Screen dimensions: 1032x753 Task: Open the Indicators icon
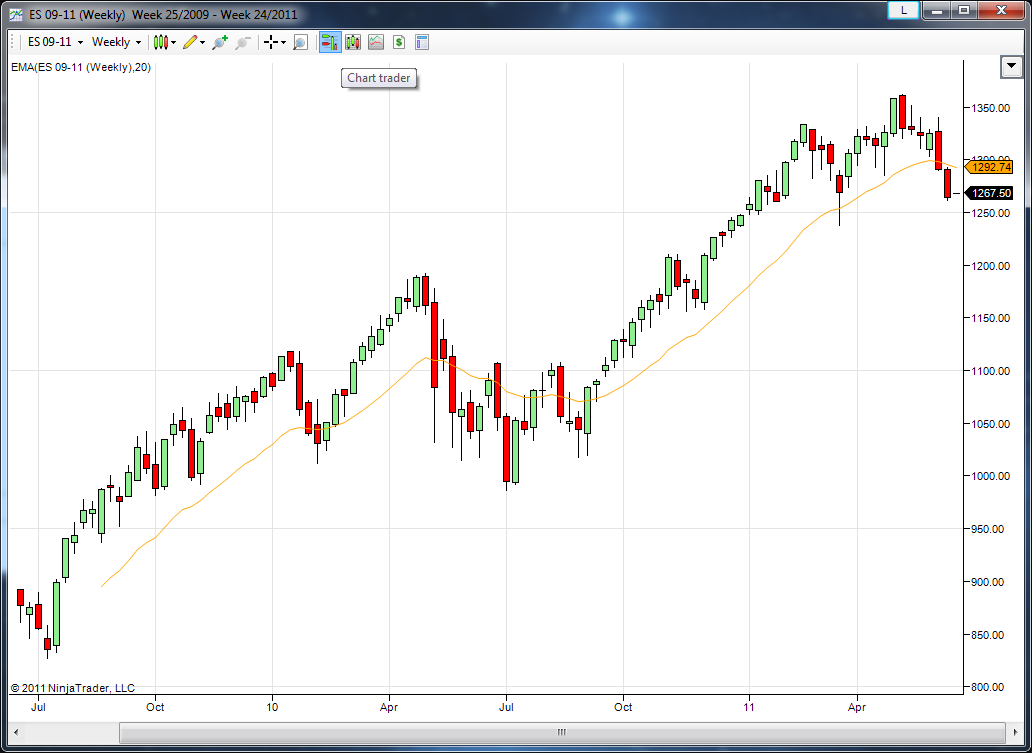[x=376, y=42]
